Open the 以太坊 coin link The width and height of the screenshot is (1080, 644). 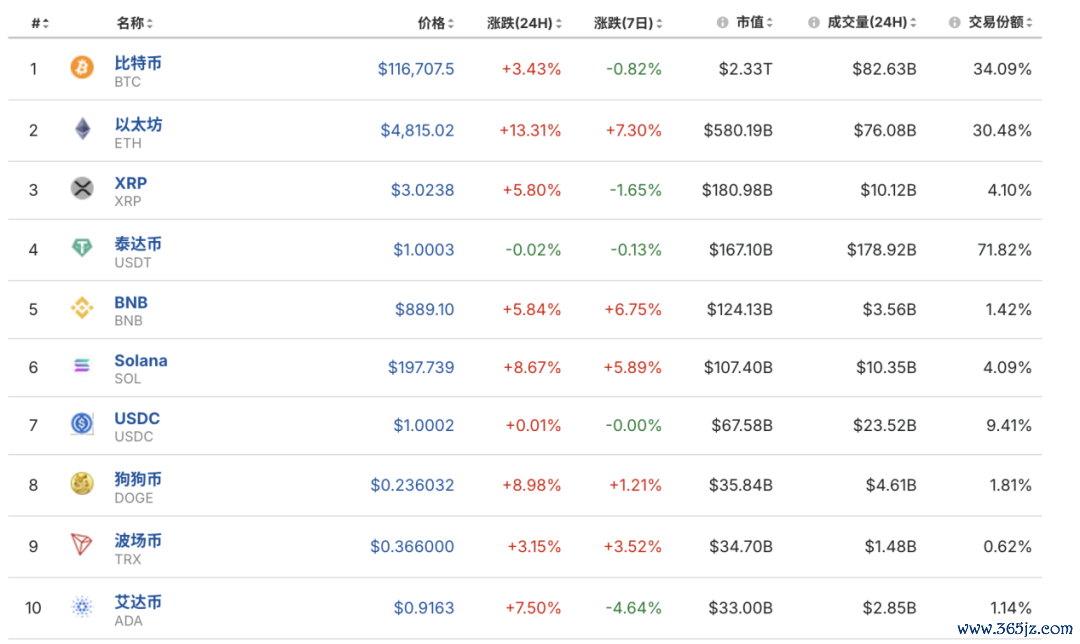[138, 125]
